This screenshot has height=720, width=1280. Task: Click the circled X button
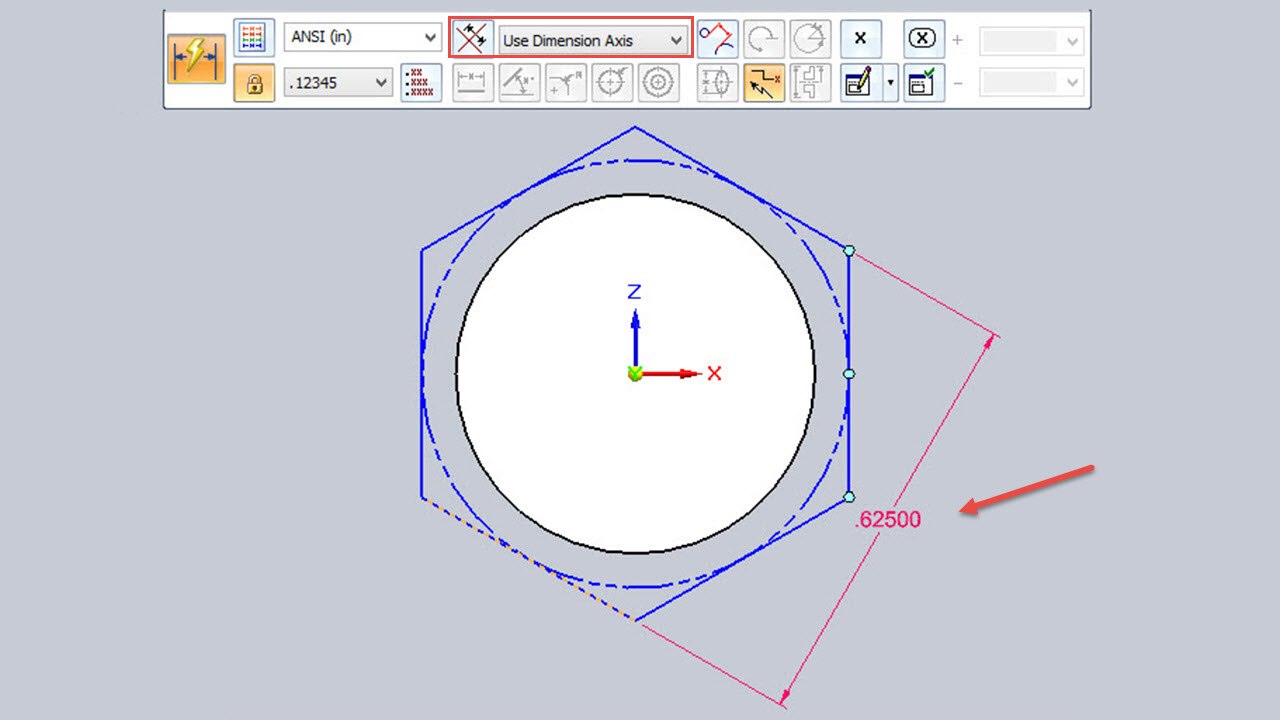click(x=924, y=39)
